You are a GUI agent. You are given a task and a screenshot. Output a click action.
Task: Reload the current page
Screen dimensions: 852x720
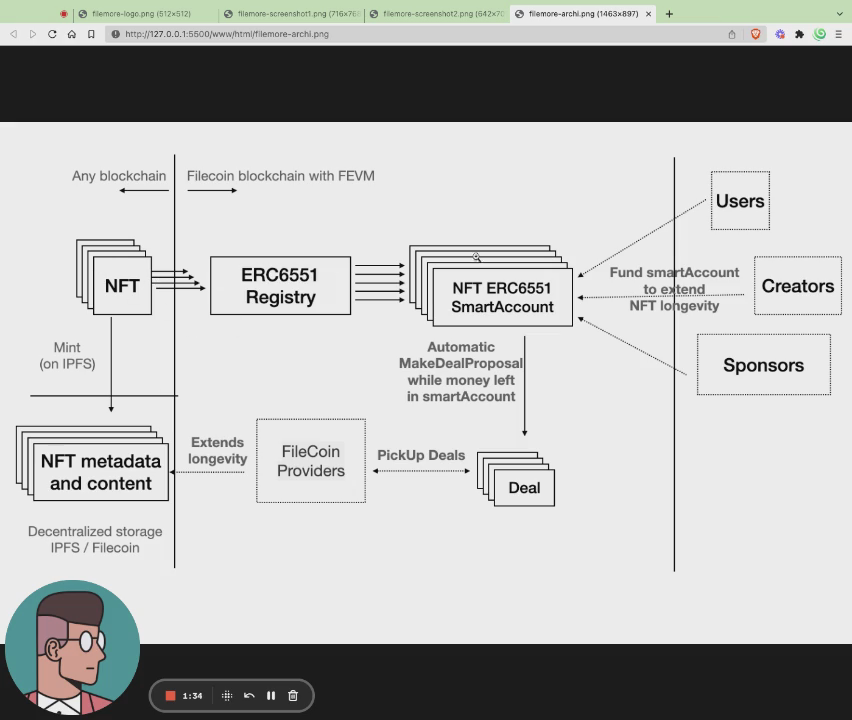(52, 34)
